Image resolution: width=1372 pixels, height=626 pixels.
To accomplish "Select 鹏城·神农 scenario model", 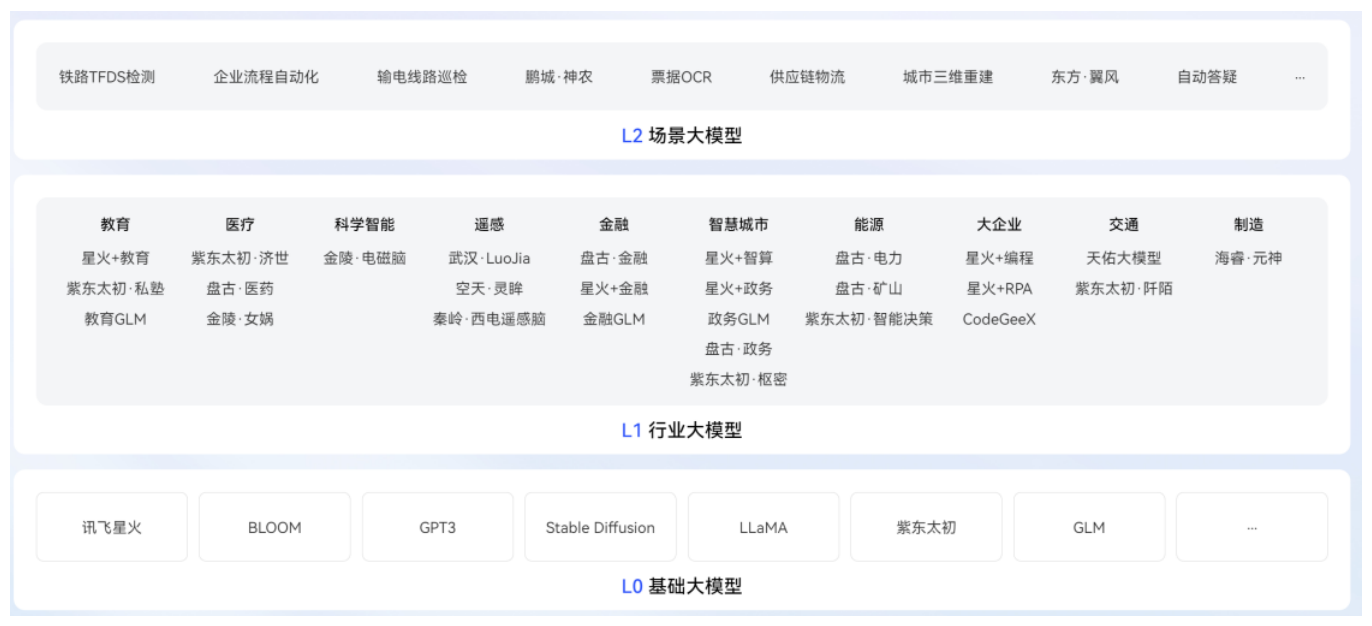I will tap(559, 77).
